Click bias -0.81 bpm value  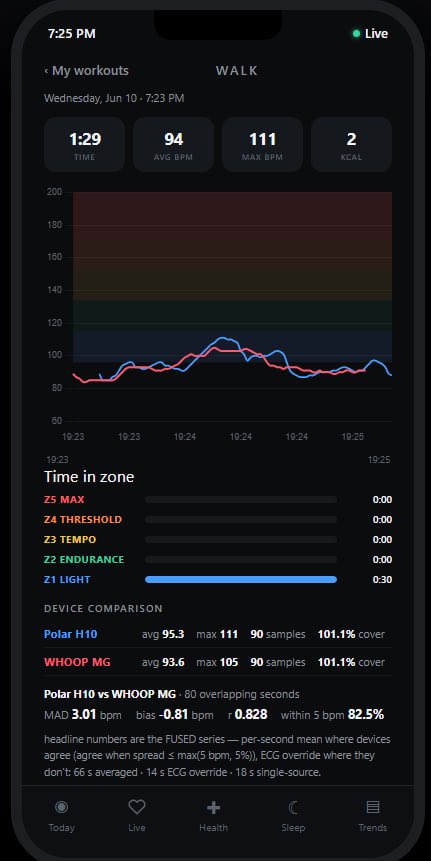pyautogui.click(x=175, y=714)
